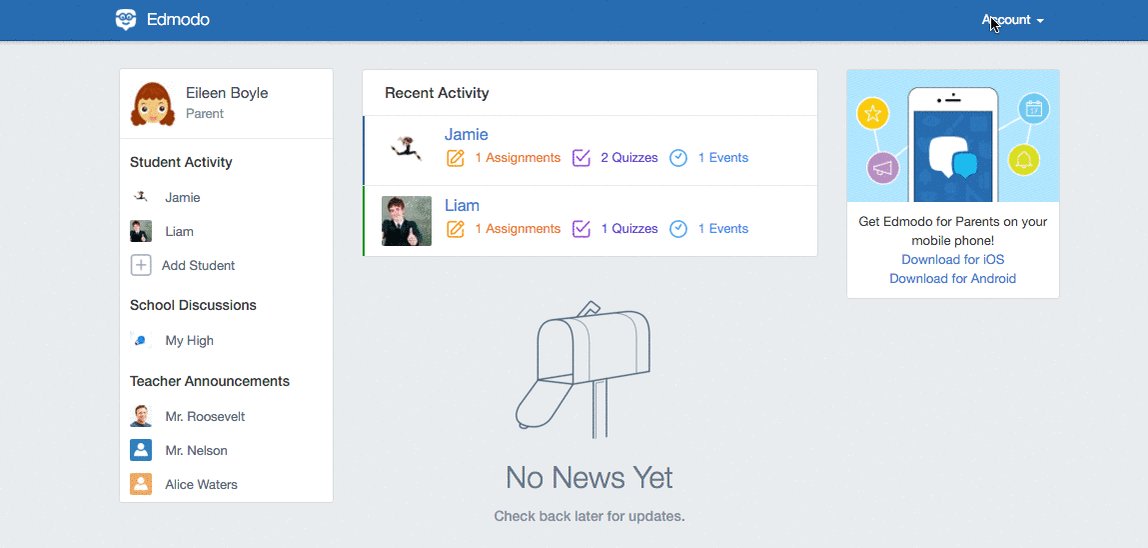Click the School Discussions heading
The width and height of the screenshot is (1148, 548).
[193, 306]
